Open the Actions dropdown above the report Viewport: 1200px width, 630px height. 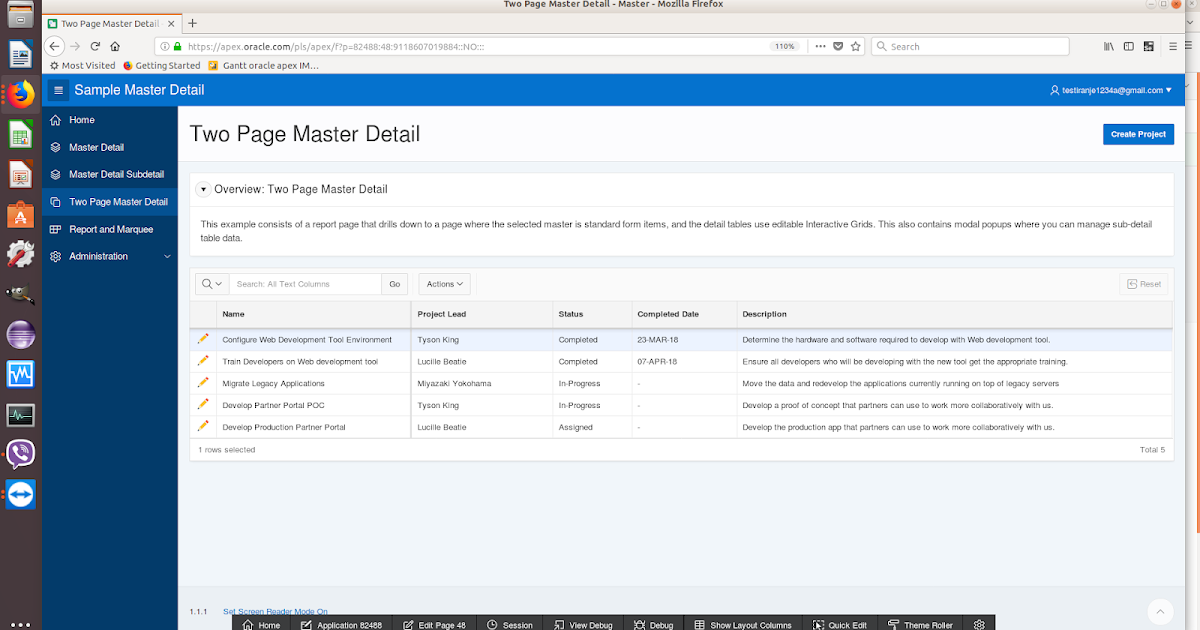click(x=443, y=283)
